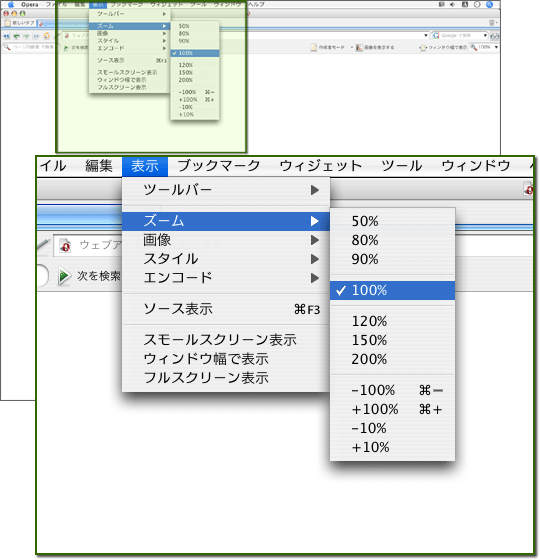Open the Google search engine dropdown arrow
540x560 pixels.
[485, 35]
